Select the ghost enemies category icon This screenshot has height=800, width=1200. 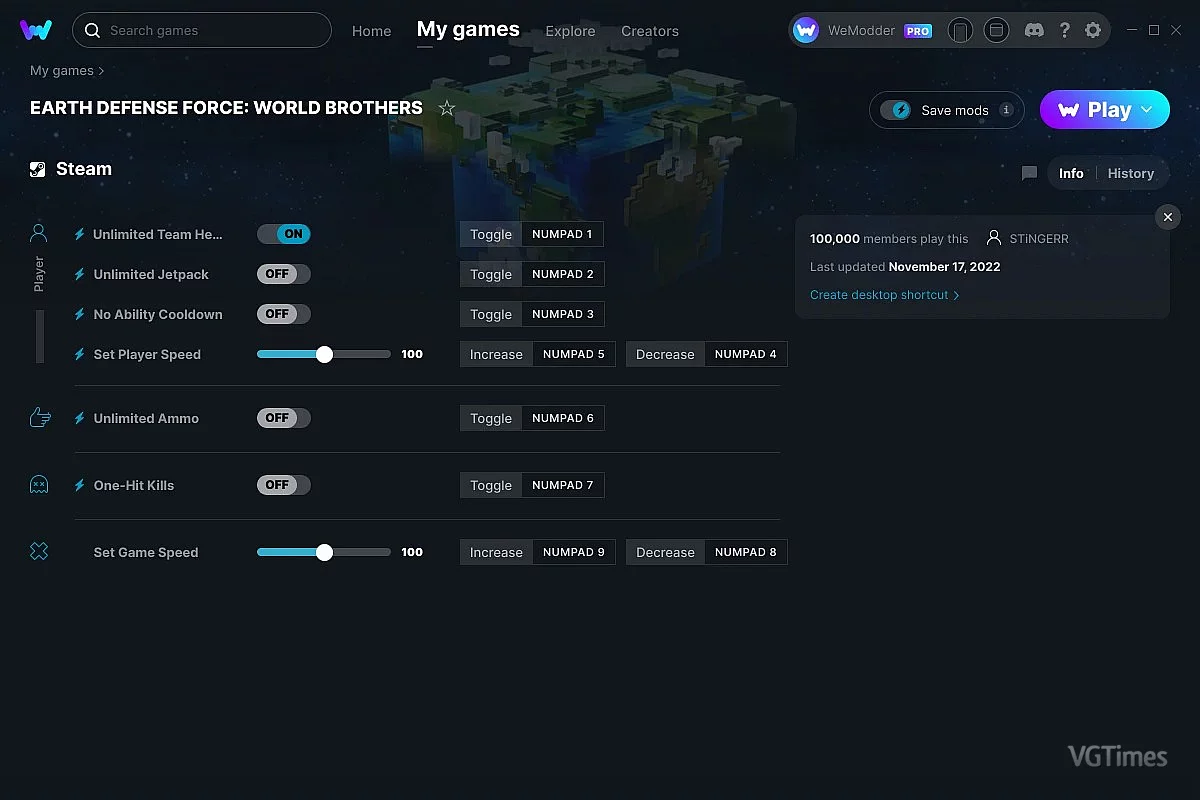click(x=39, y=485)
